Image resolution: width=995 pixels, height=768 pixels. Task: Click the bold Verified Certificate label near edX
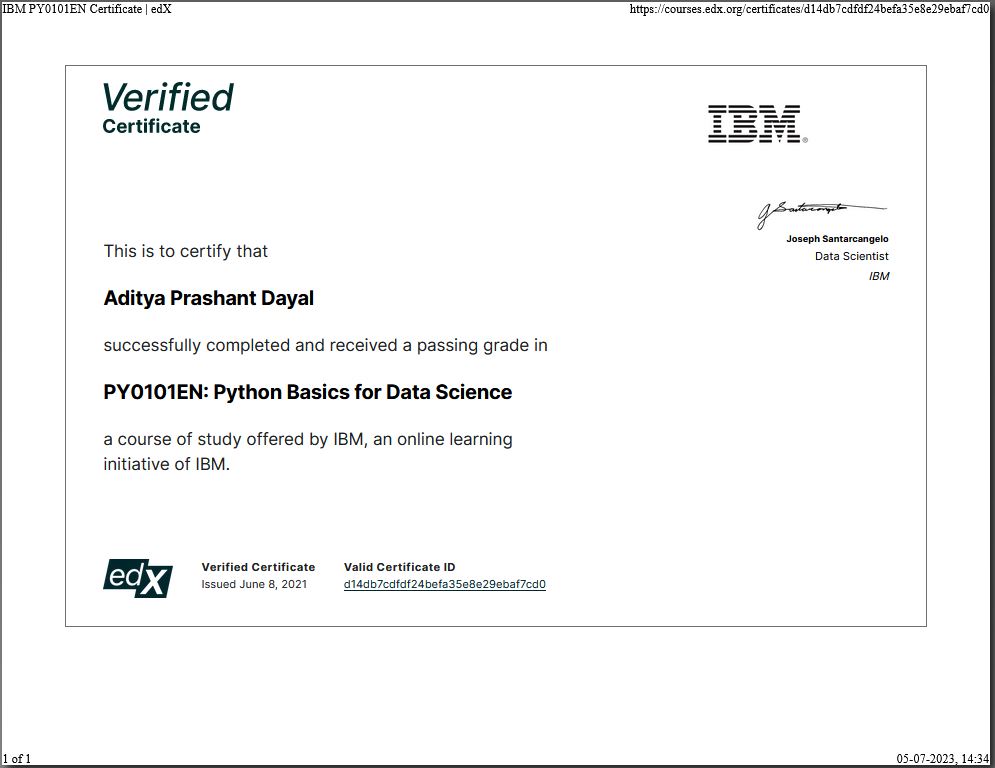[258, 567]
